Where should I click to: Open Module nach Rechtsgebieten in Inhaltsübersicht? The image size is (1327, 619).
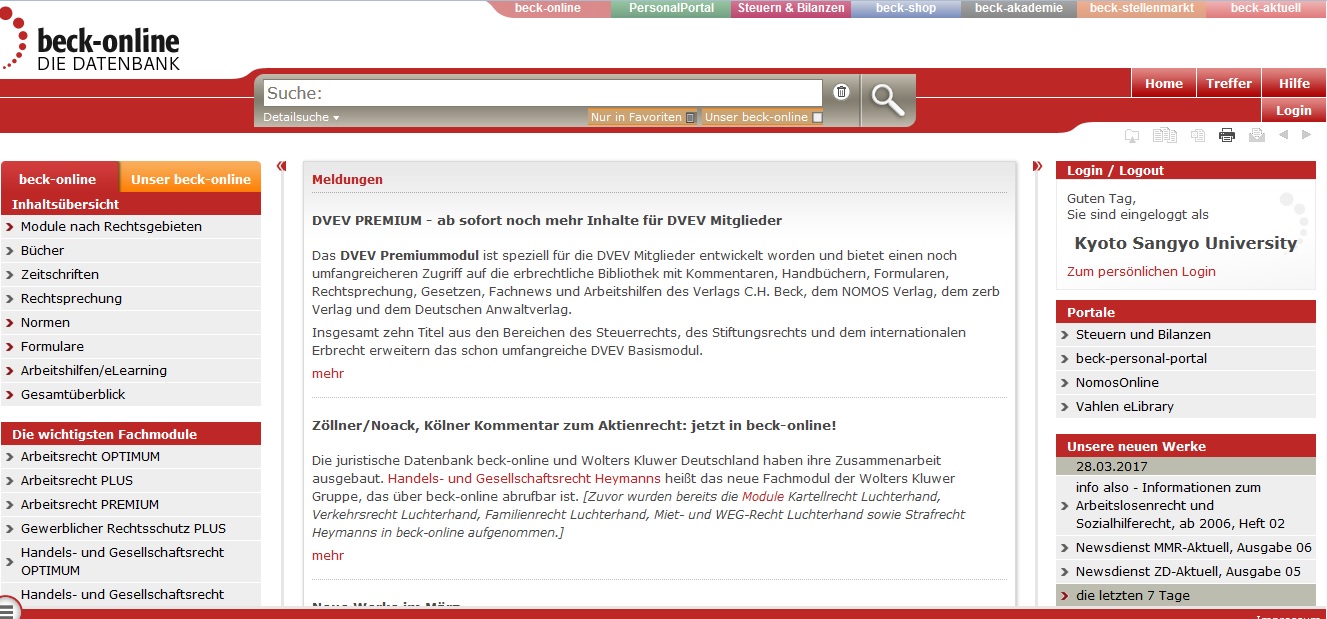click(x=131, y=227)
